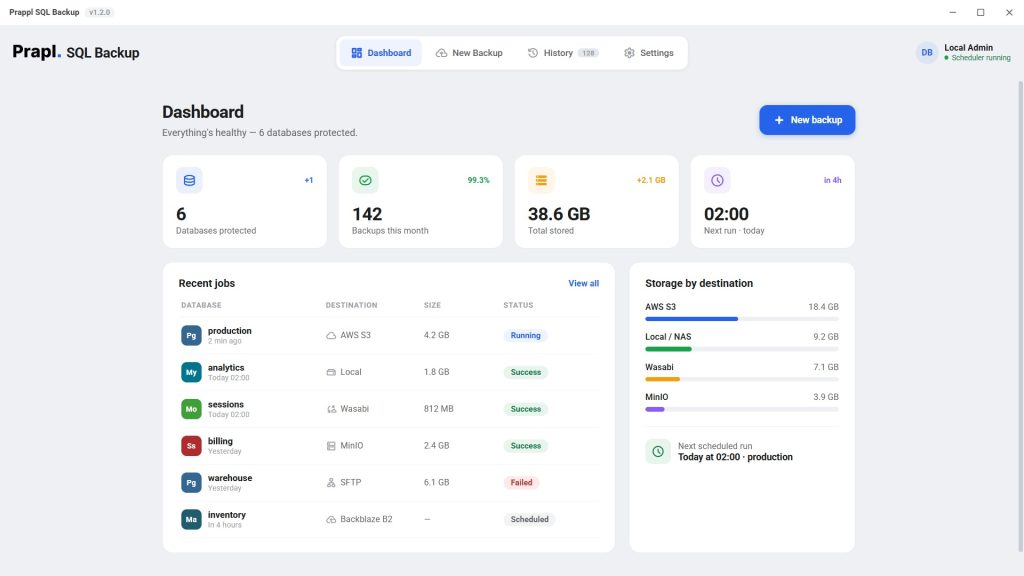This screenshot has height=576, width=1024.
Task: Click the Local / NAS storage bar
Action: (x=742, y=349)
